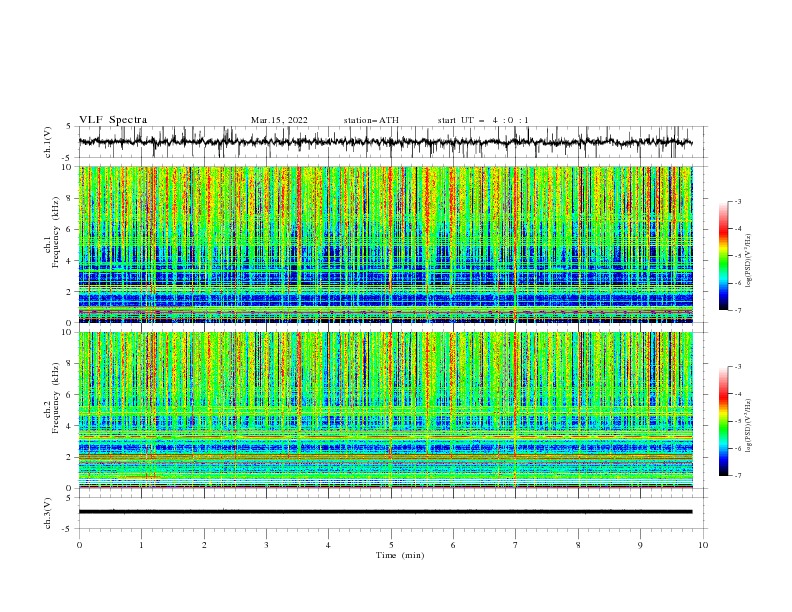Click the ch.1 "Frequency (kHz)" axis label

click(56, 233)
